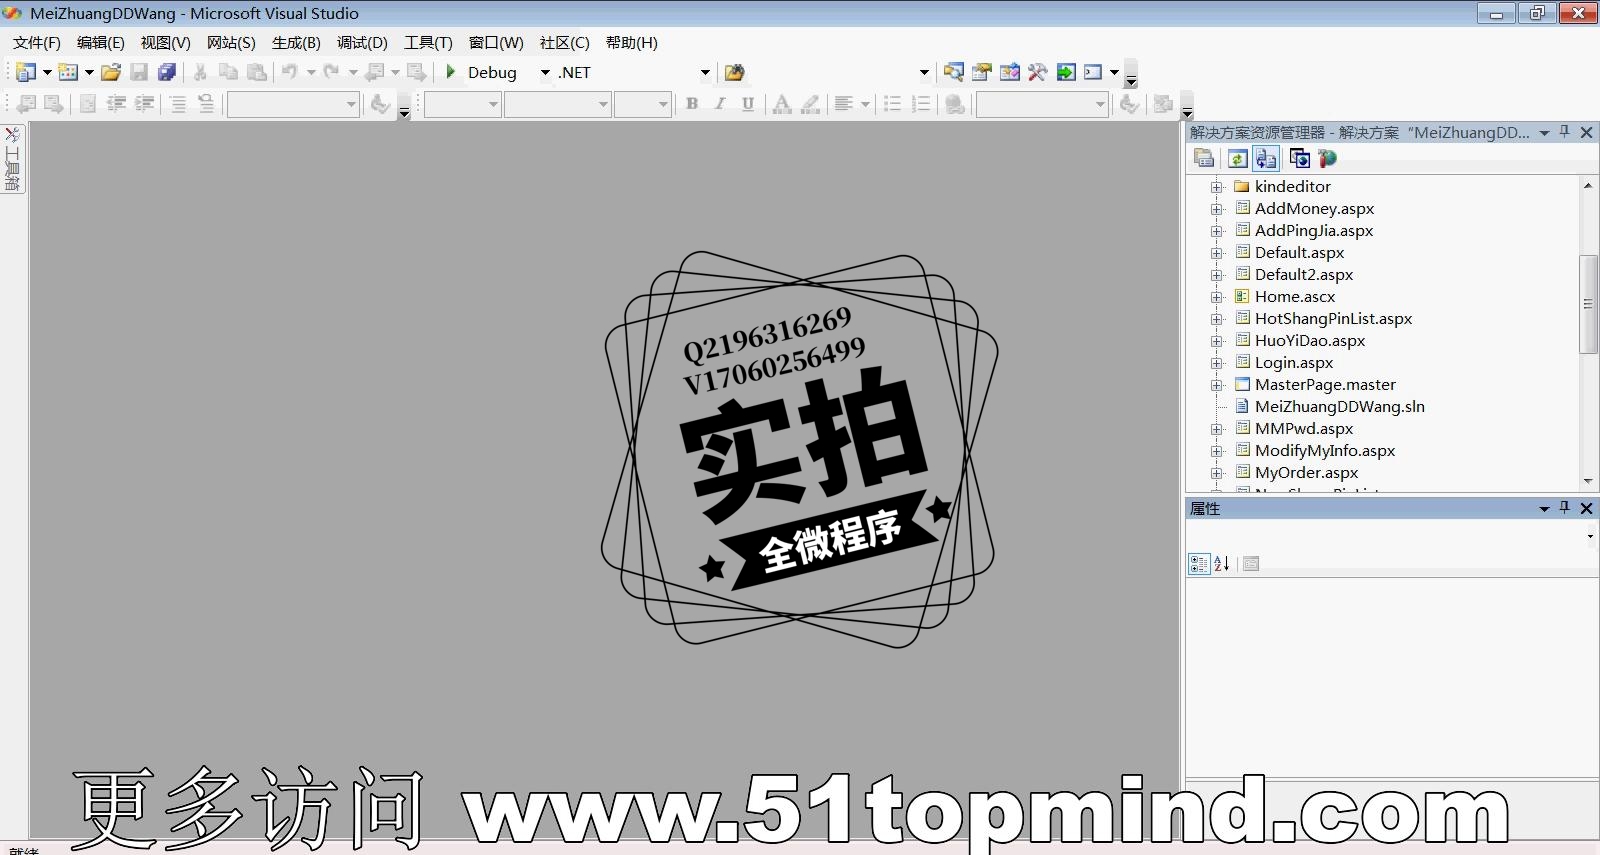This screenshot has width=1600, height=855.
Task: Open the New Project icon dropdown arrow
Action: pos(47,72)
